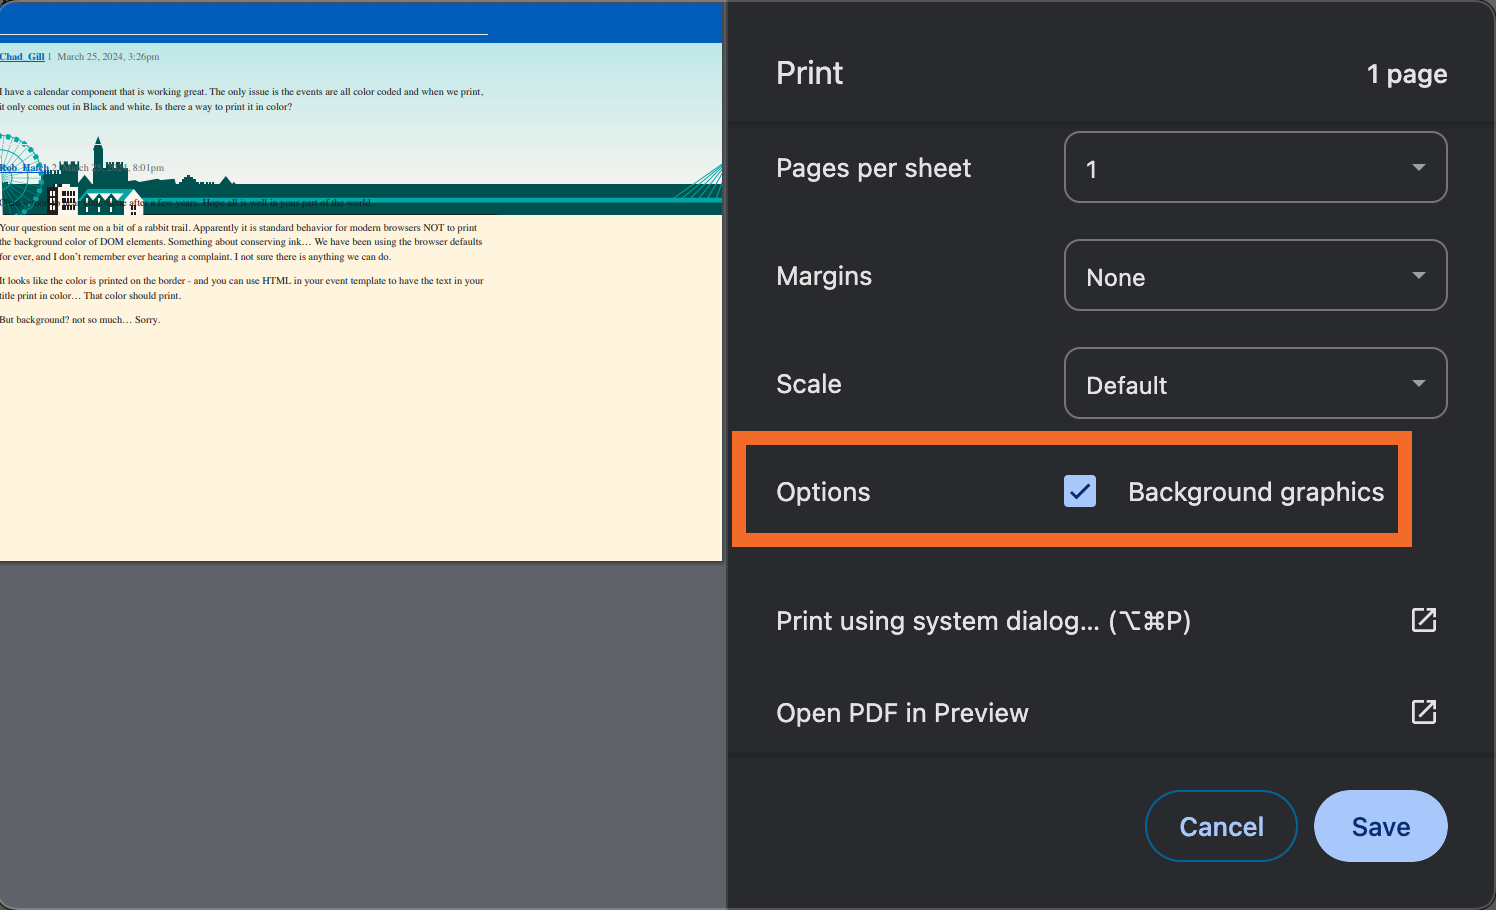Click the external icon beside Open PDF in Preview

1424,712
